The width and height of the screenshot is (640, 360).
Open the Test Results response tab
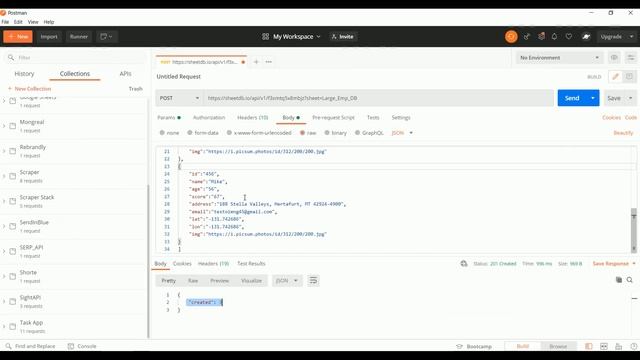[251, 264]
